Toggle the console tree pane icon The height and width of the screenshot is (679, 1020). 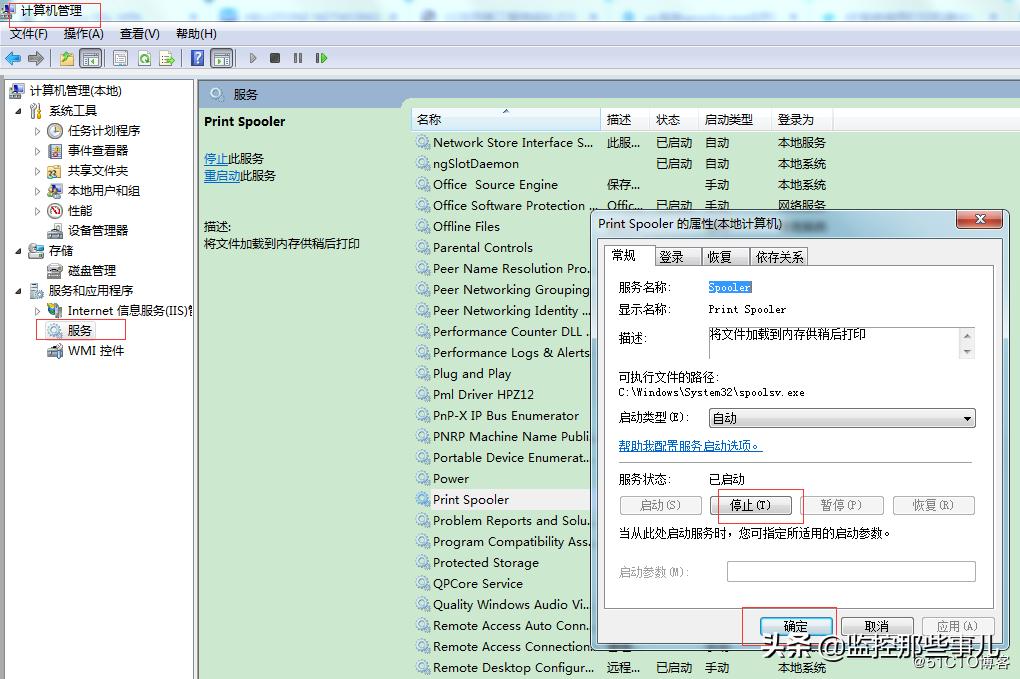click(92, 57)
